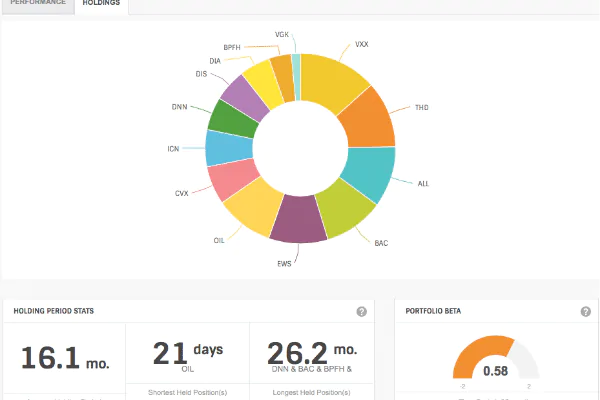Click the BPFH chart label
600x400 pixels.
(x=232, y=47)
